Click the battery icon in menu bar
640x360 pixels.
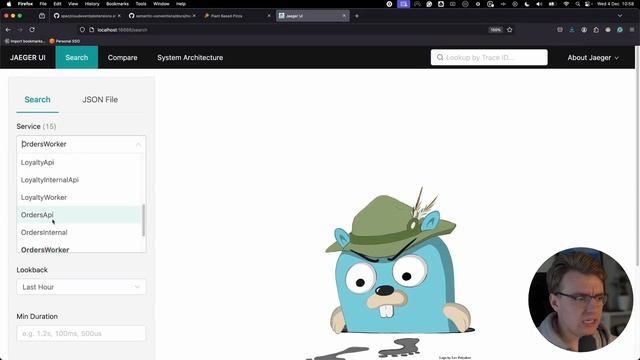[553, 4]
